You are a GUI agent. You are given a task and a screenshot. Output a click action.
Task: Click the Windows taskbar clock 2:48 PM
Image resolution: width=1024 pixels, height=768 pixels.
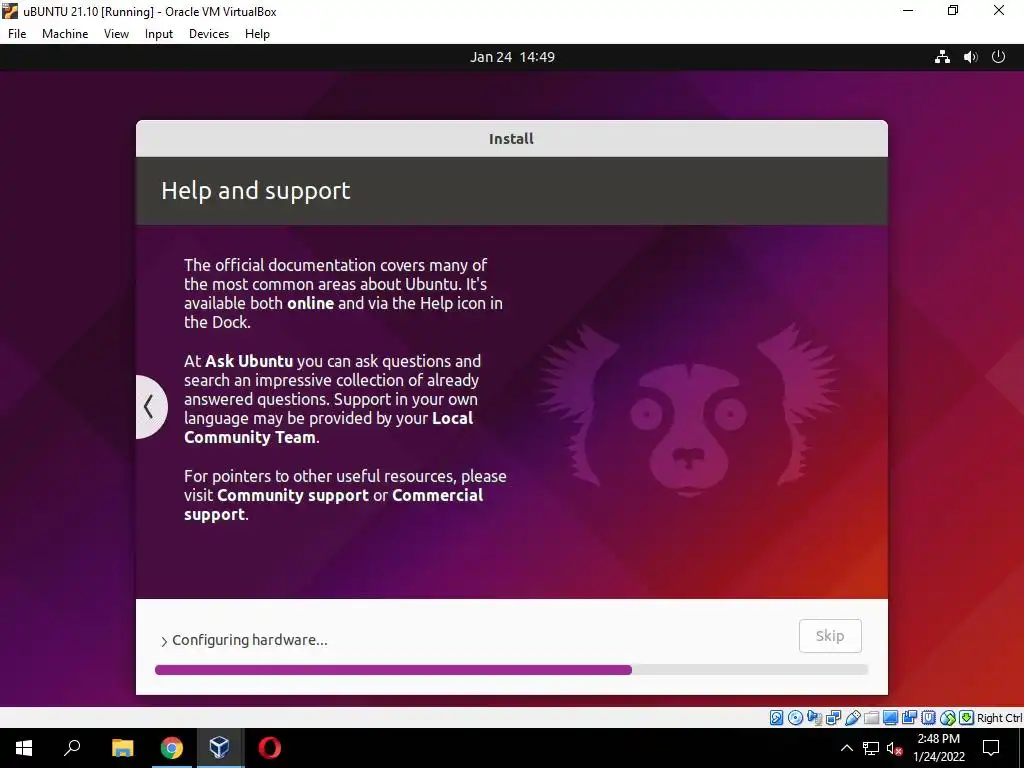click(938, 748)
